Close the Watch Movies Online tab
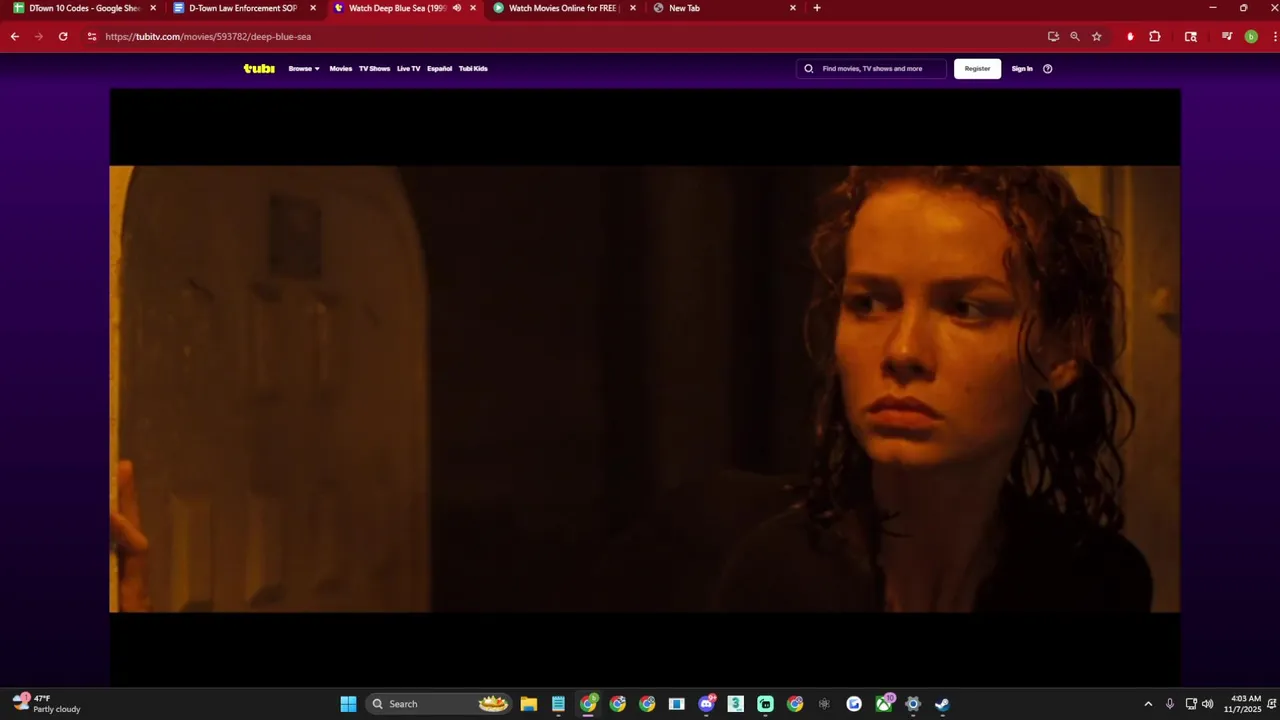 [633, 8]
